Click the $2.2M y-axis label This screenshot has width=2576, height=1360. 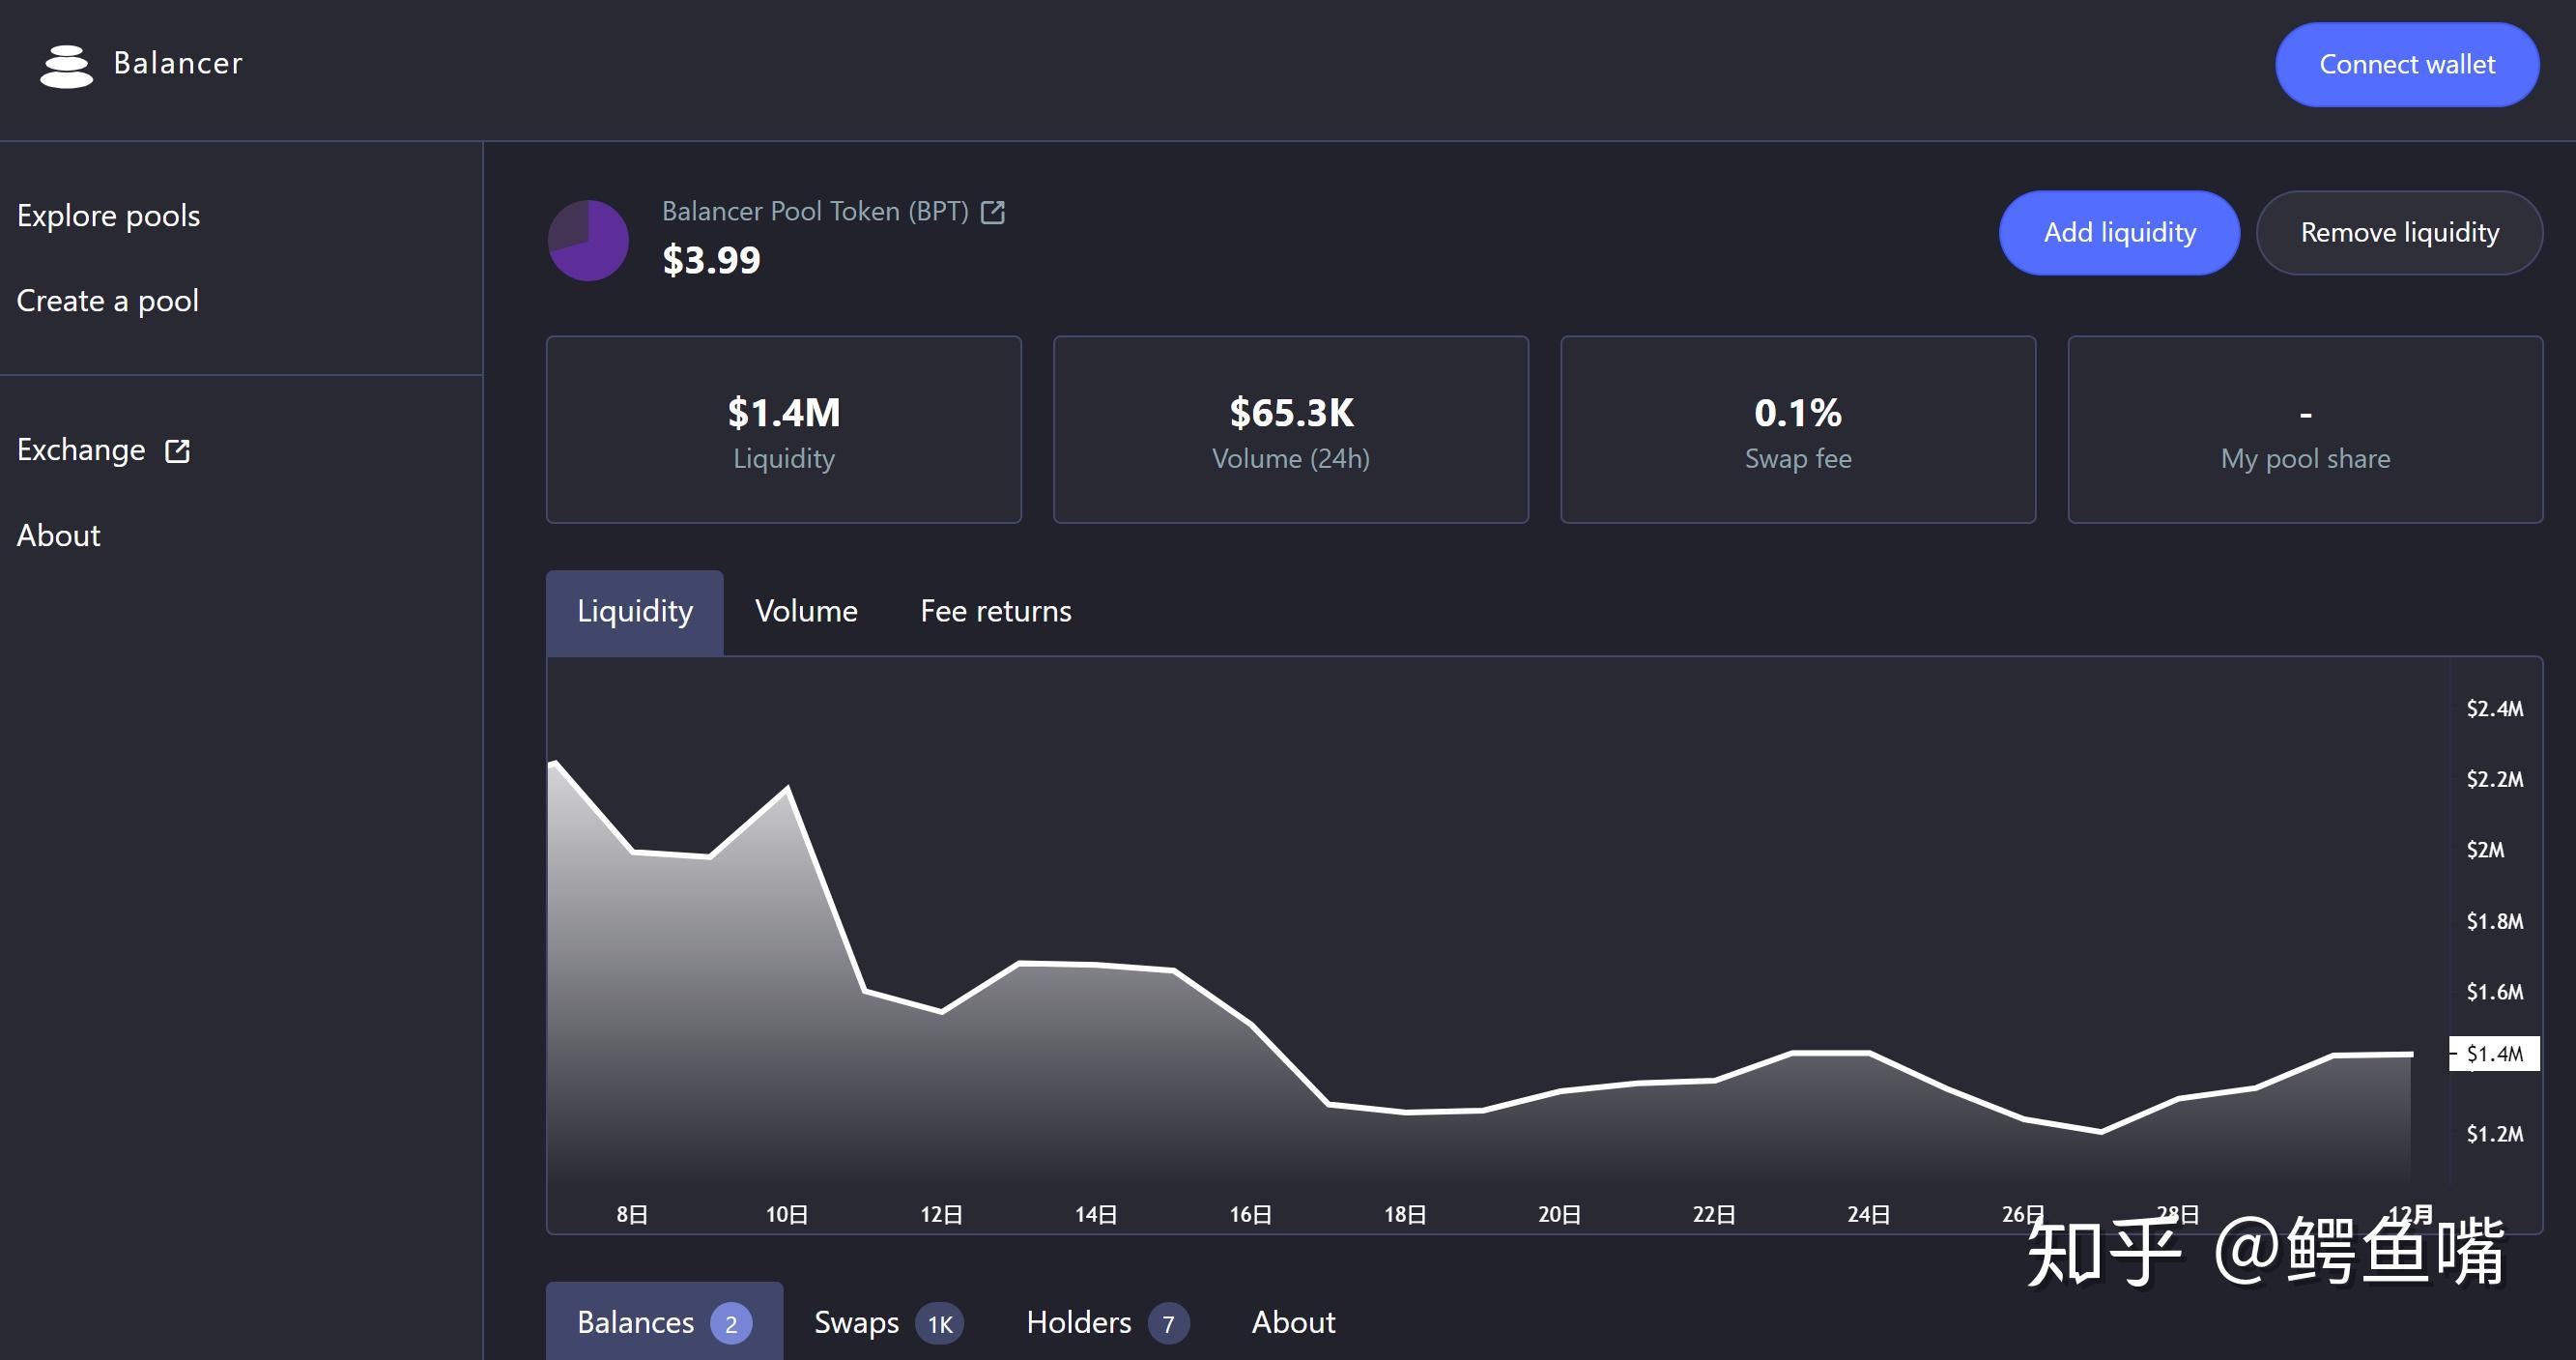click(x=2494, y=779)
